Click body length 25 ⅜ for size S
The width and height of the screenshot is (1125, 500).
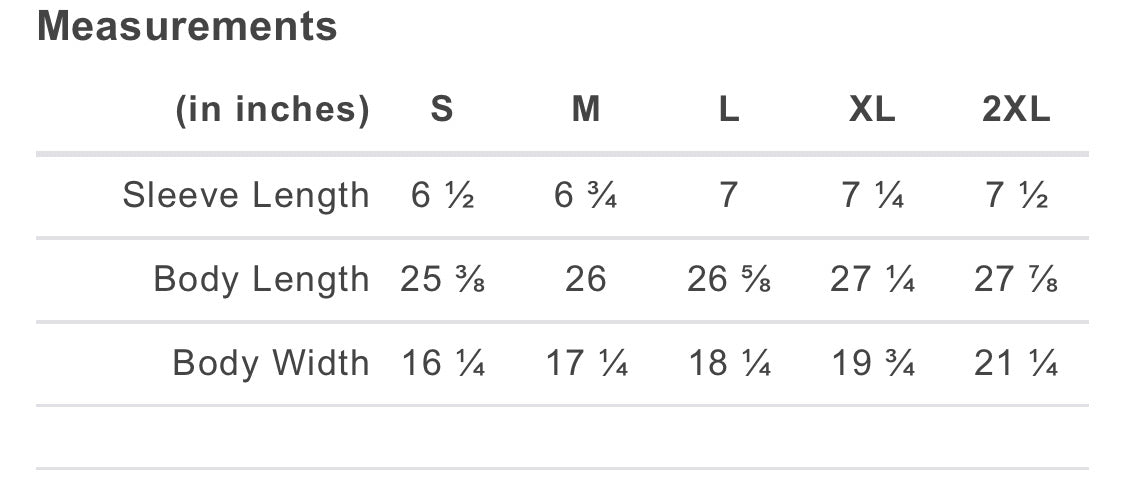coord(442,279)
